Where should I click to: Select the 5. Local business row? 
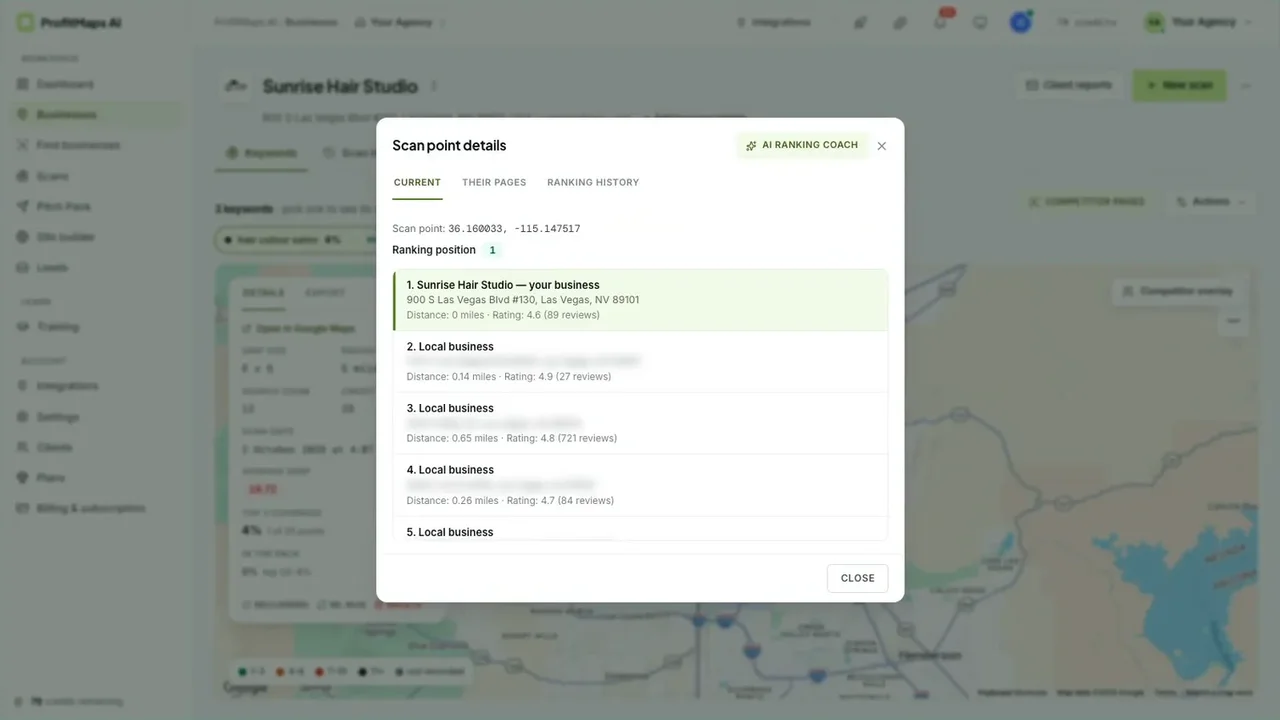point(640,530)
